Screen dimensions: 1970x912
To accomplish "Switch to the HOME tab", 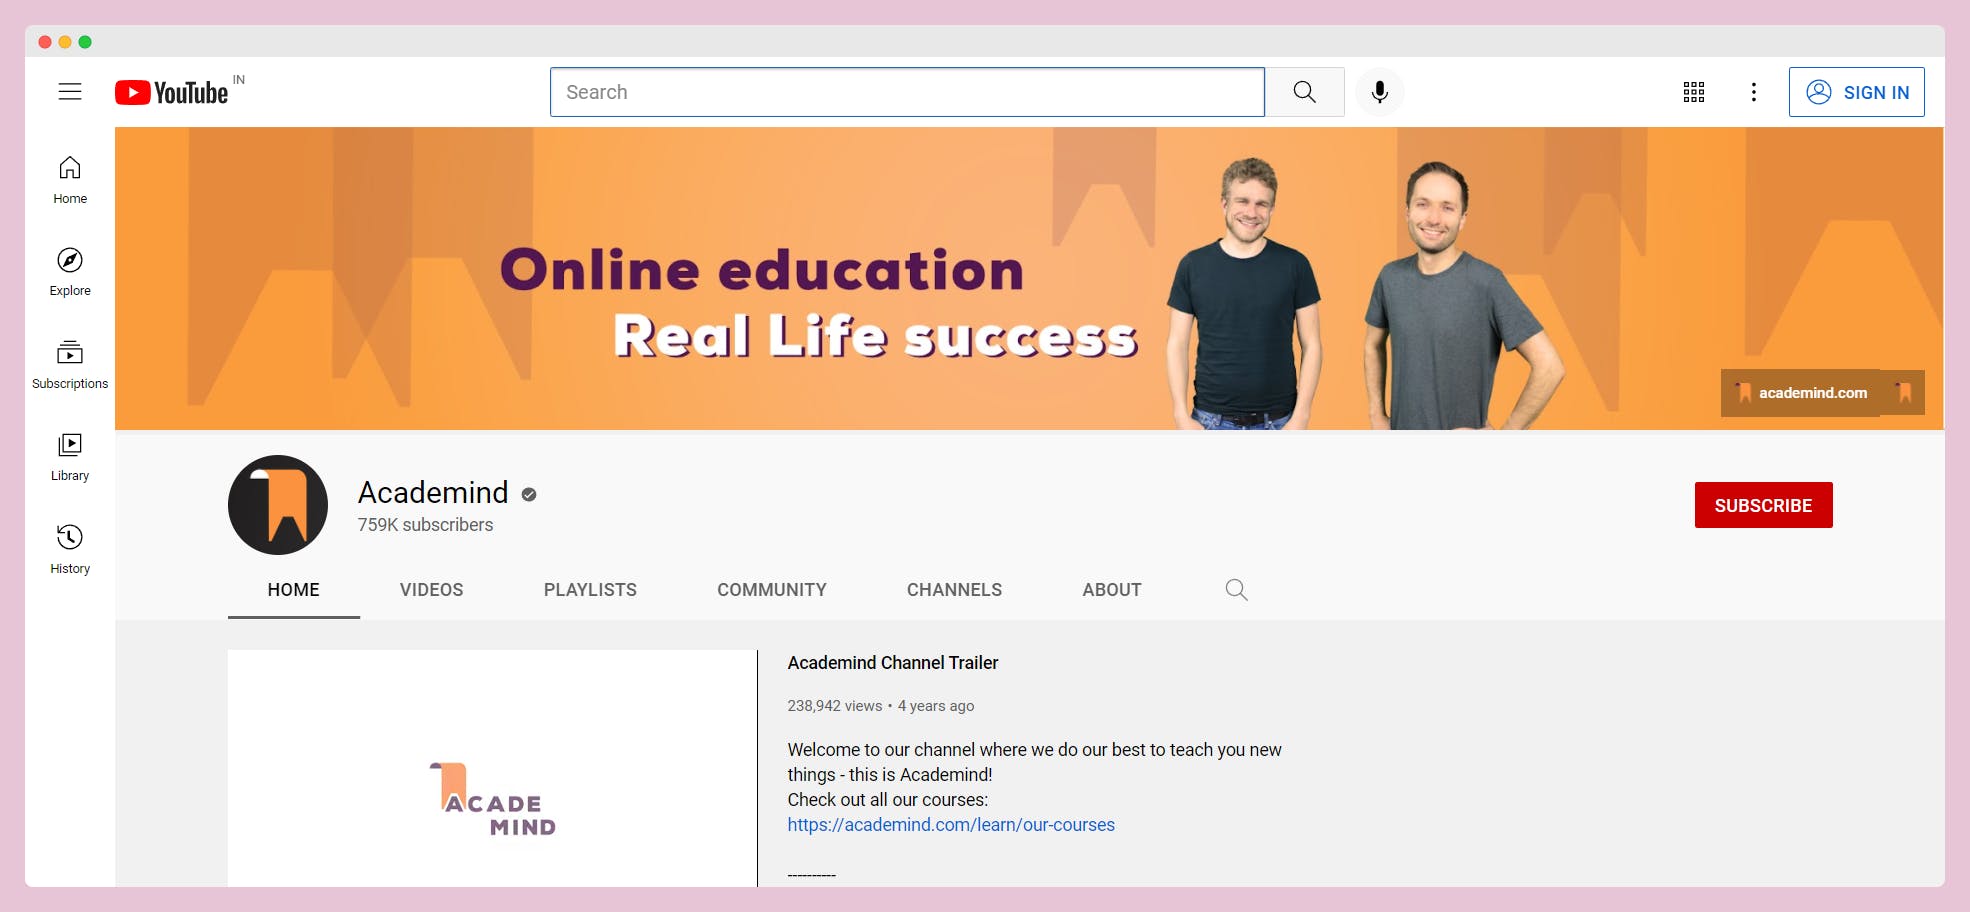I will (x=294, y=590).
